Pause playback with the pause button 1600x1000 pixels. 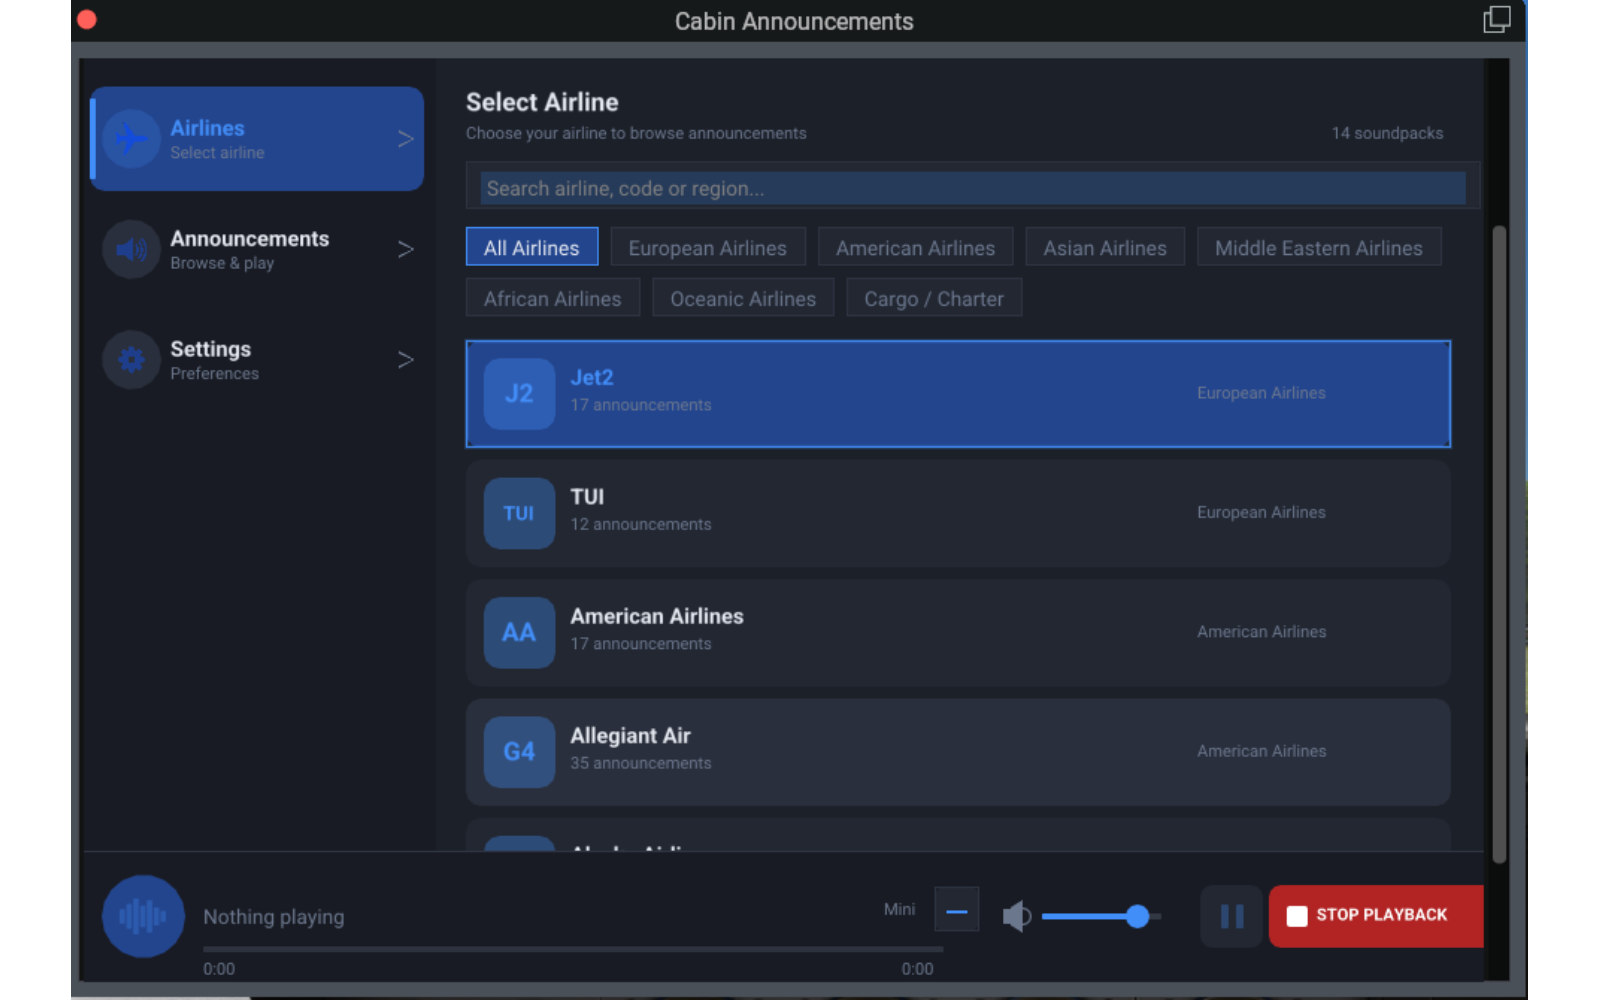[x=1232, y=916]
